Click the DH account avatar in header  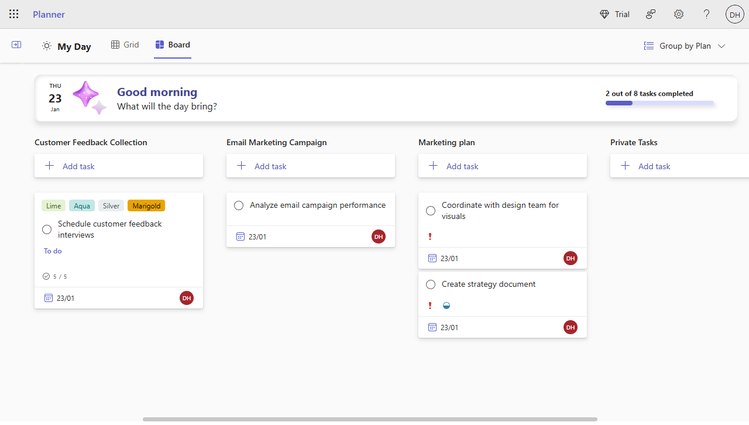(x=734, y=14)
